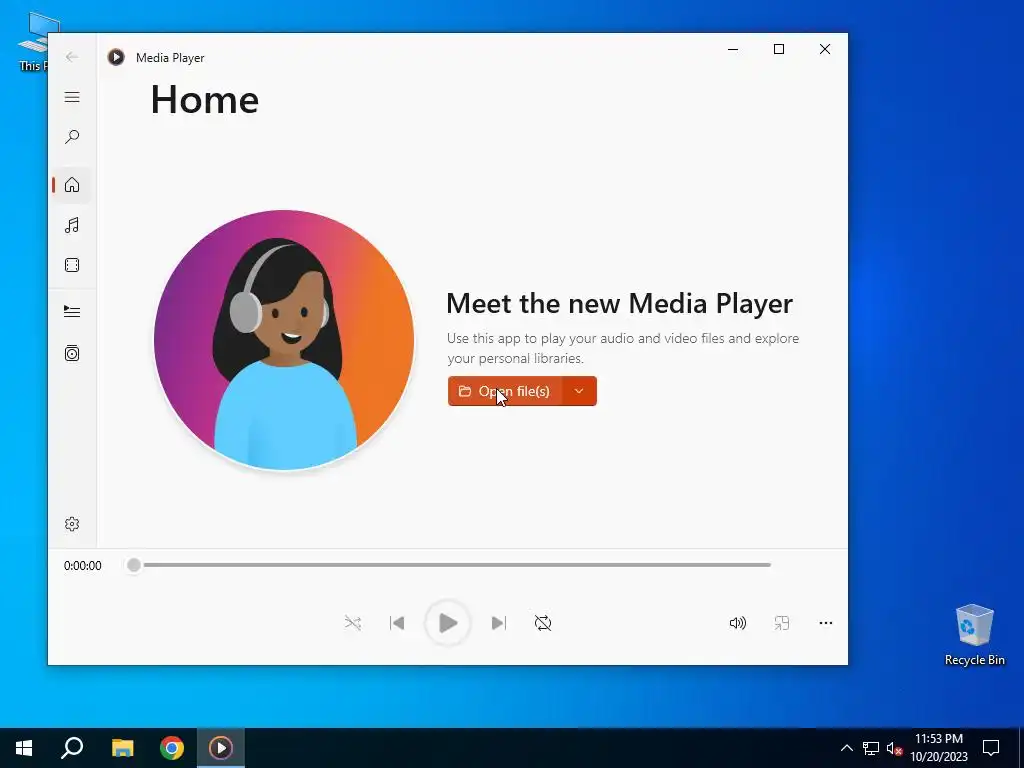Click muted speaker tray icon
This screenshot has width=1024, height=768.
pos(895,748)
